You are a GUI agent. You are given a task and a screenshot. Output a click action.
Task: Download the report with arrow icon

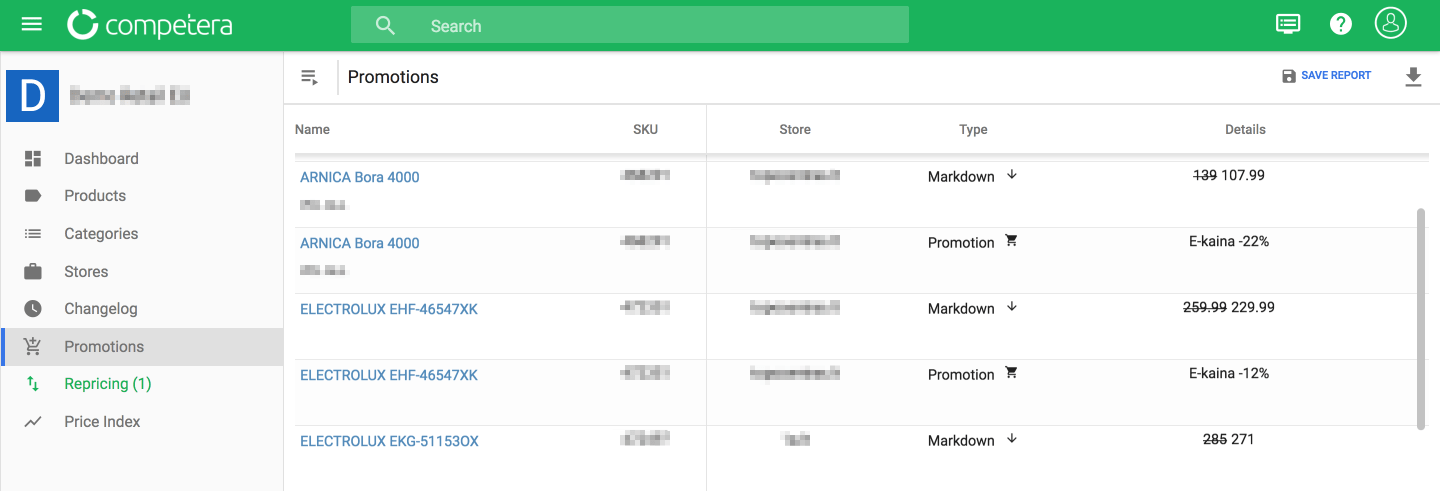pos(1413,77)
